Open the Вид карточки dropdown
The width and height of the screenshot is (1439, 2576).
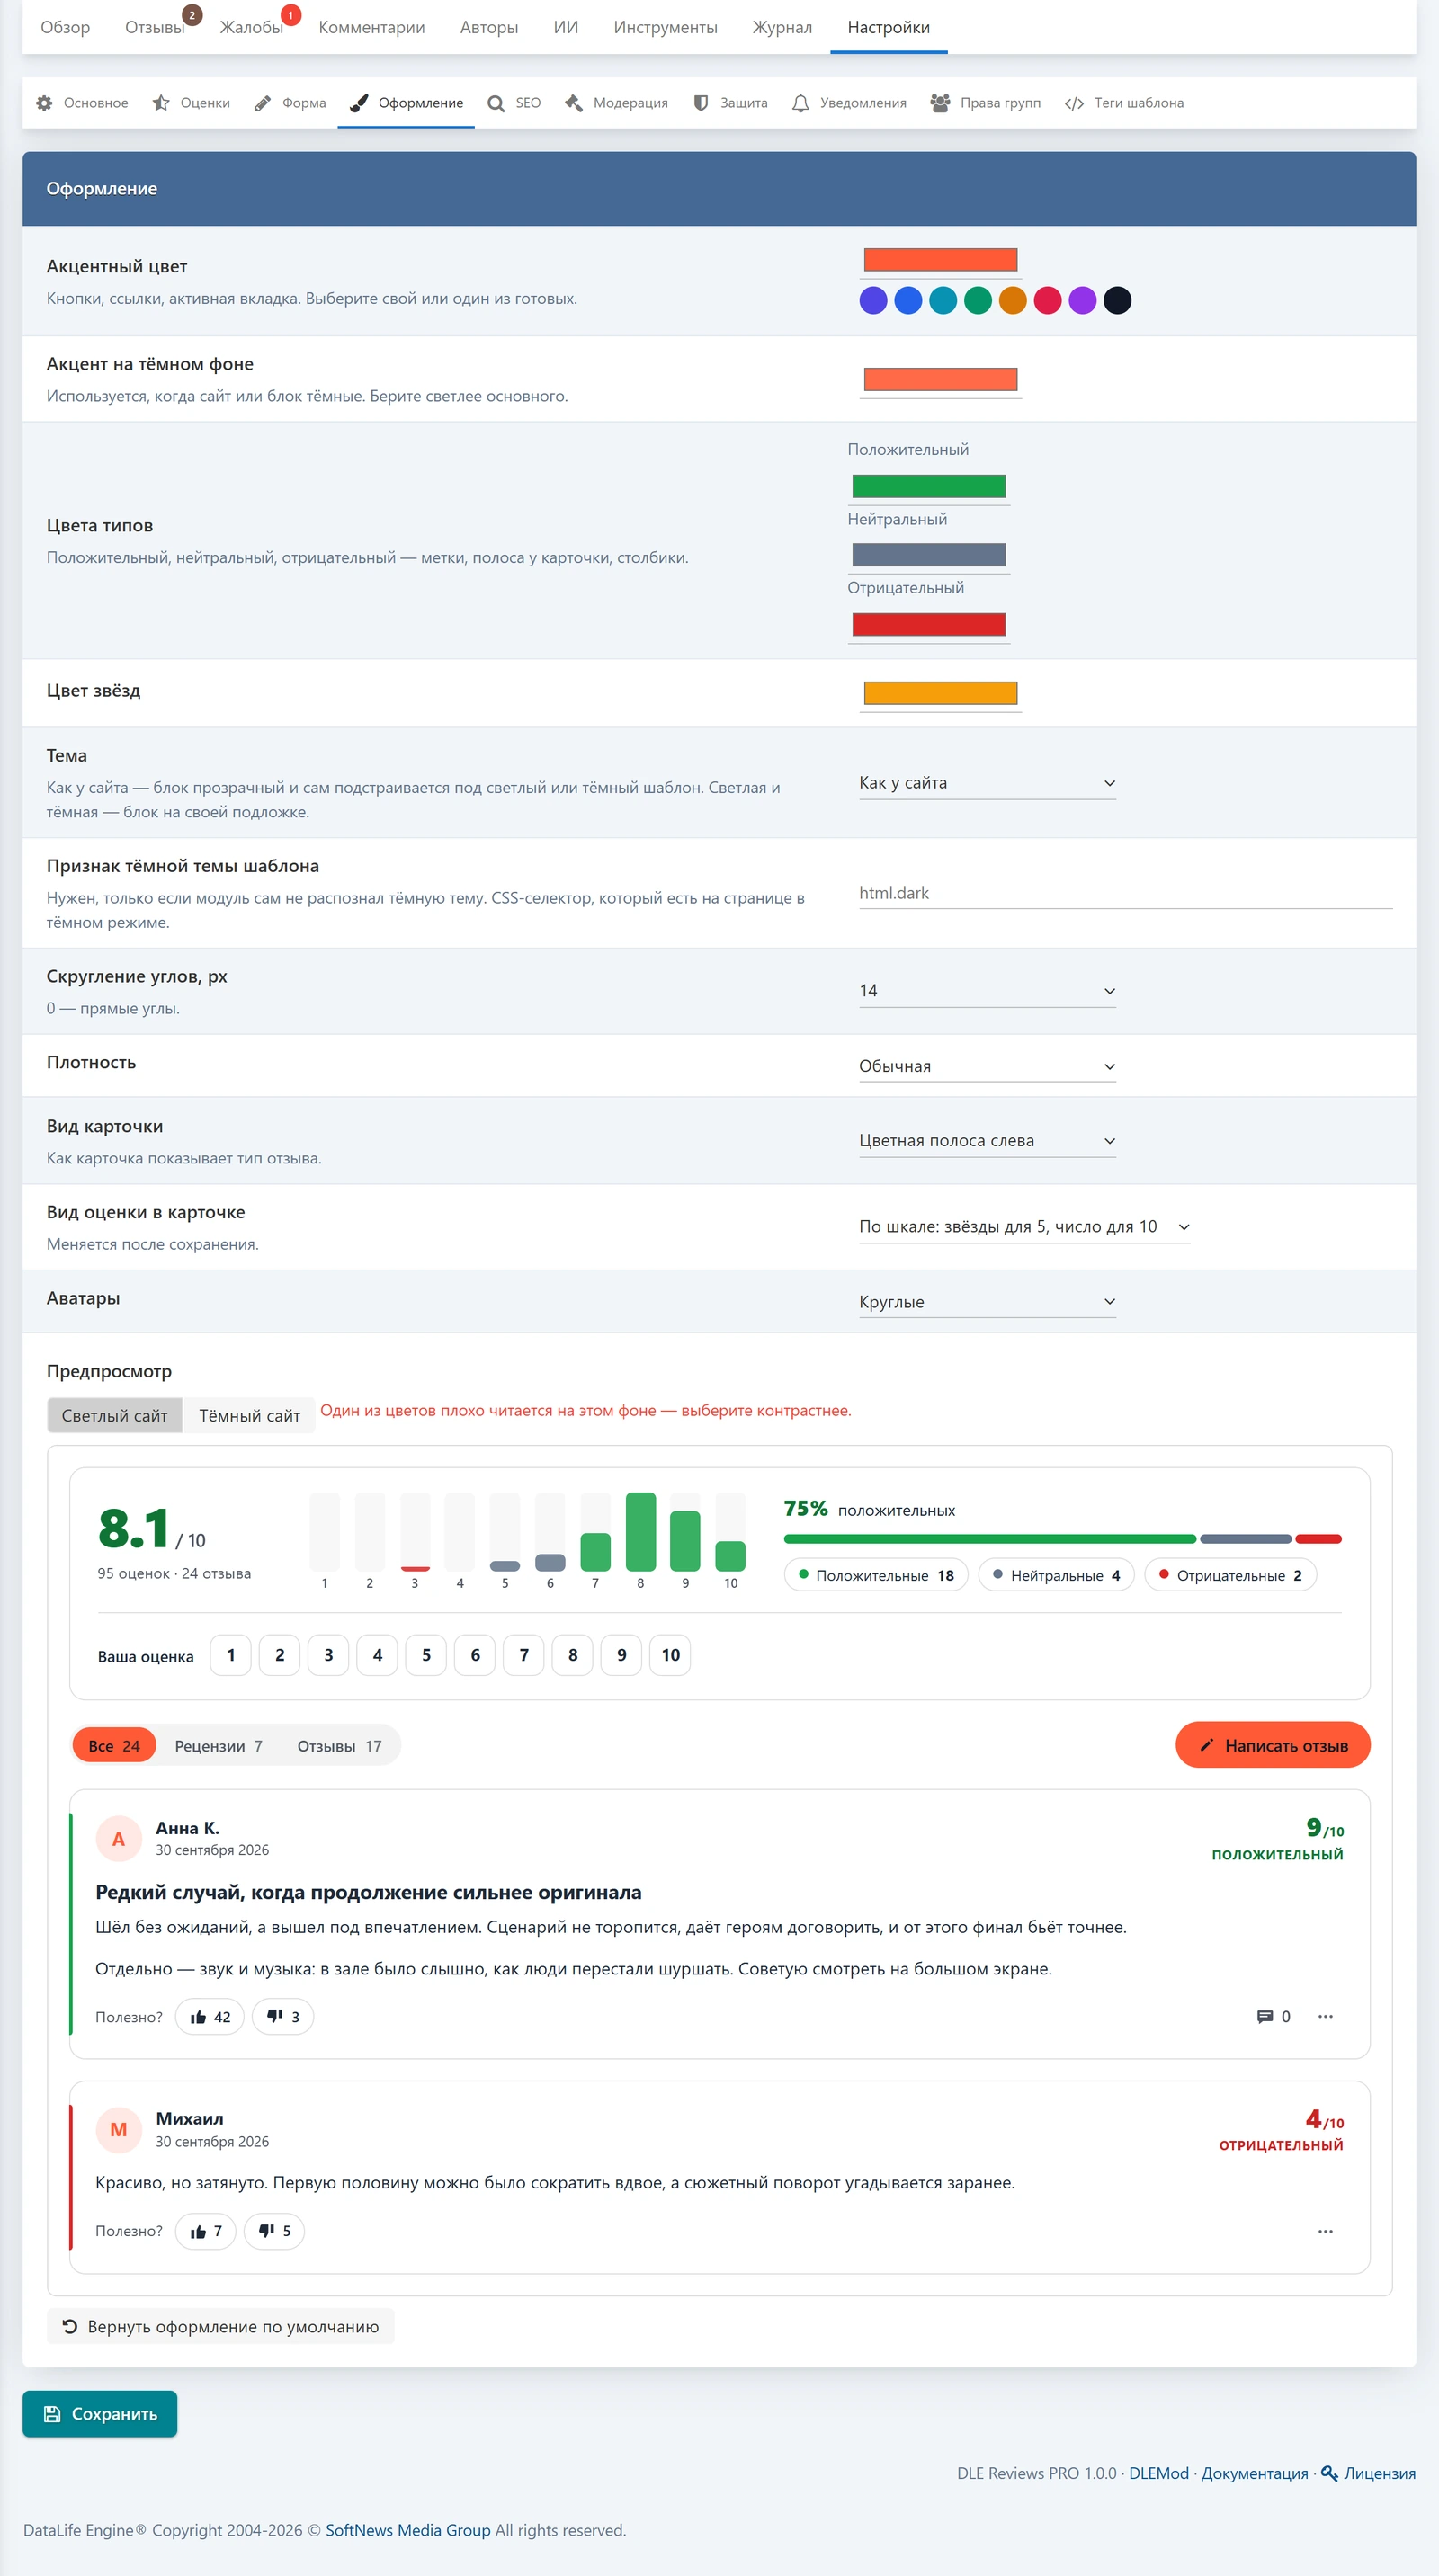(987, 1141)
